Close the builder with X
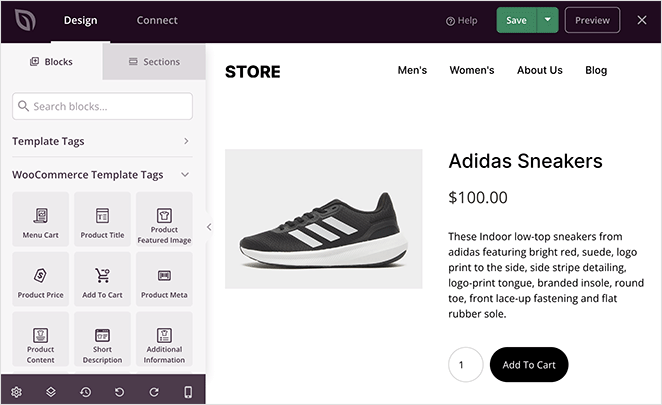Image resolution: width=662 pixels, height=405 pixels. pos(642,20)
